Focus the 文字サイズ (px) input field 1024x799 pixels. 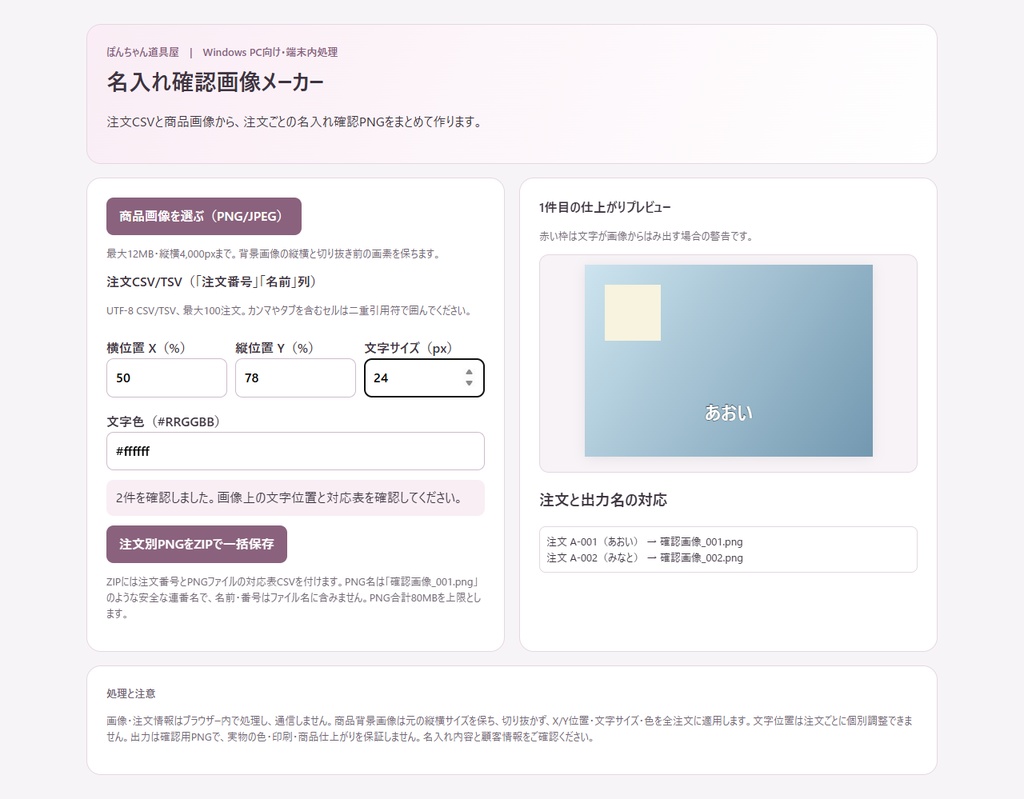click(x=424, y=378)
